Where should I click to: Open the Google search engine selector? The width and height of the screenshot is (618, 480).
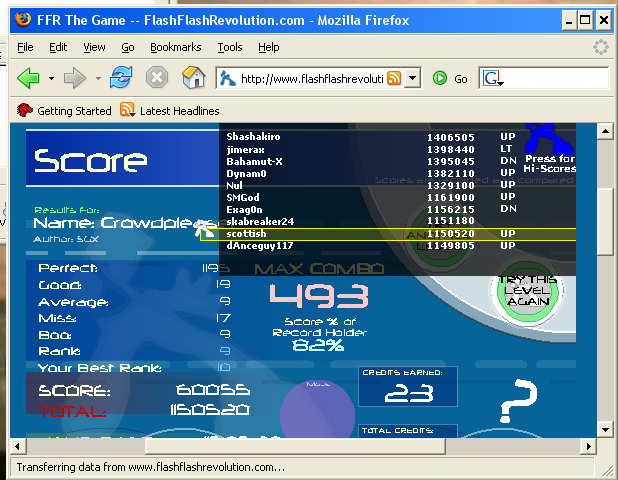(x=493, y=78)
